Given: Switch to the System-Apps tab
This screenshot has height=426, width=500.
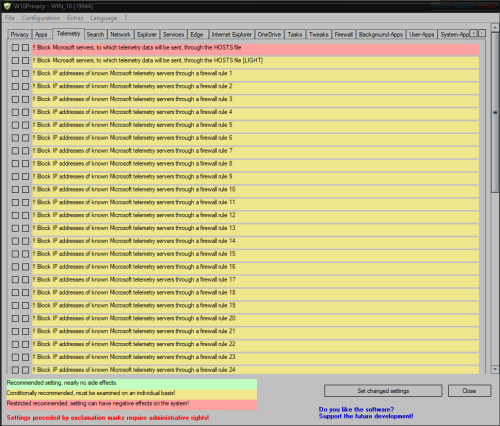Looking at the screenshot, I should click(x=454, y=34).
